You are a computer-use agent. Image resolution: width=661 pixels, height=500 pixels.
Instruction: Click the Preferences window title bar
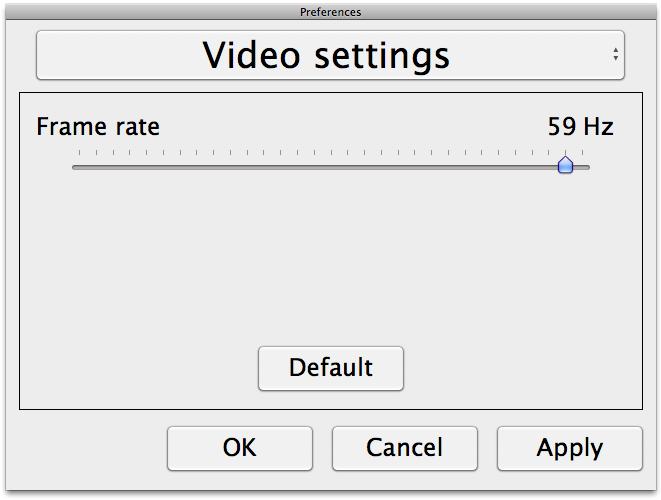(330, 12)
